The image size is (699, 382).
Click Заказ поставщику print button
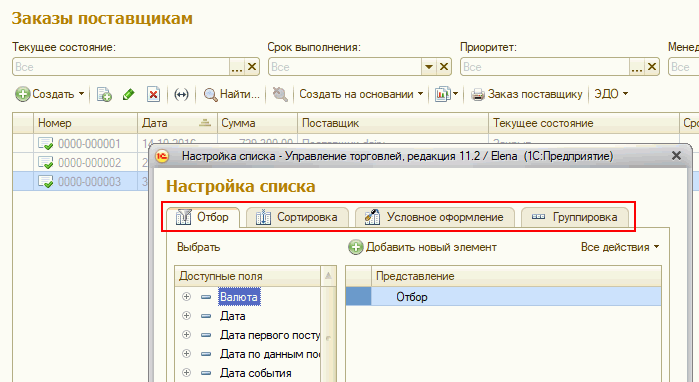[x=527, y=94]
